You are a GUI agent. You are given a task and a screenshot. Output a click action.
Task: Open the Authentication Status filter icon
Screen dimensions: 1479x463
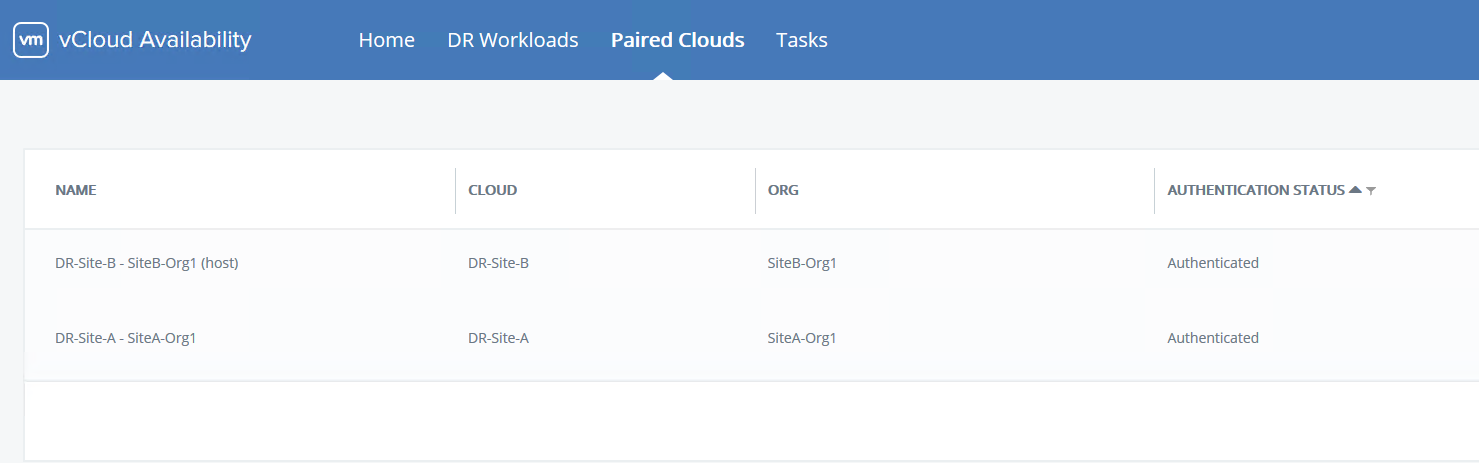tap(1371, 191)
